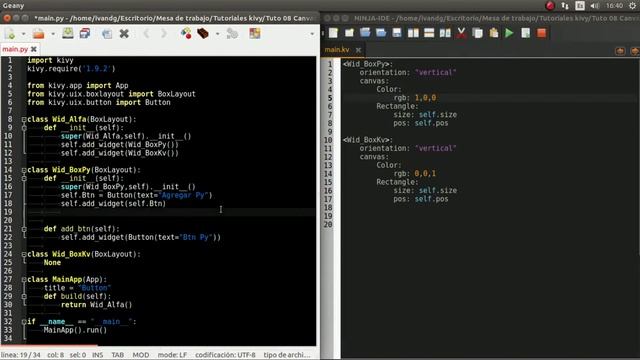640x360 pixels.
Task: Navigate forward with Geany's right arrow
Action: [x=164, y=33]
